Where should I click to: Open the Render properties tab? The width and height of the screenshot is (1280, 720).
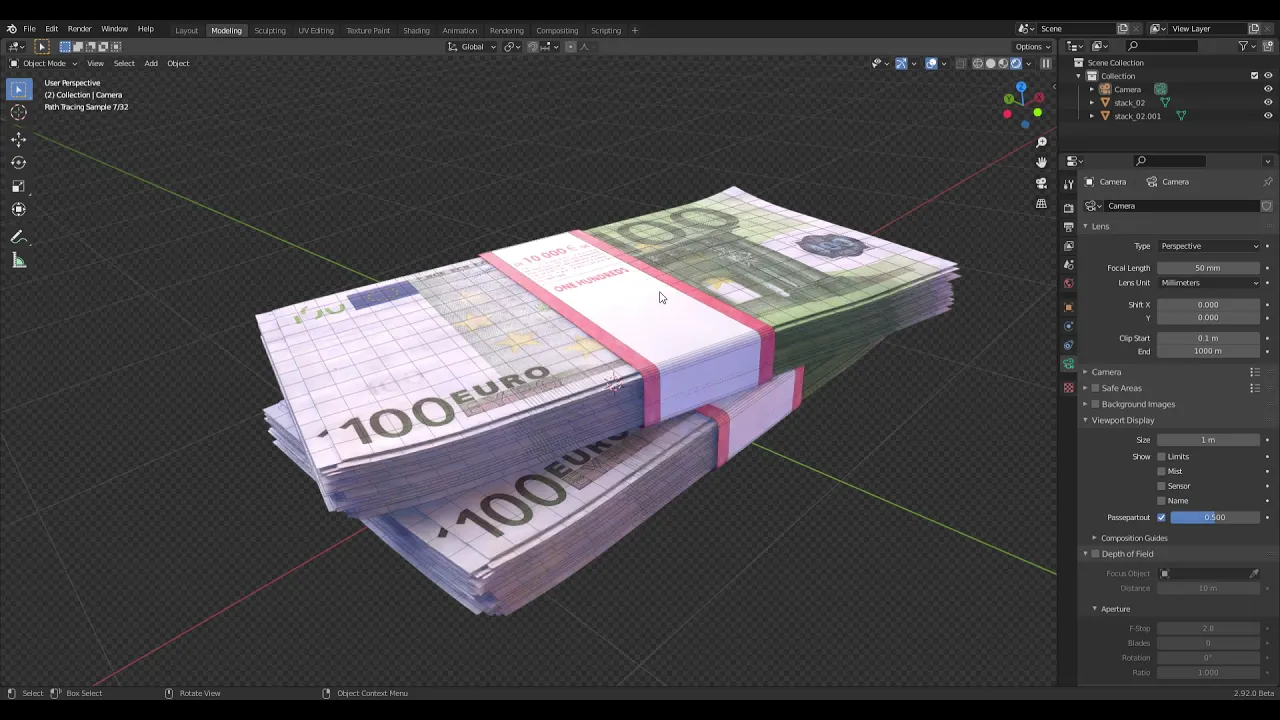(1069, 208)
